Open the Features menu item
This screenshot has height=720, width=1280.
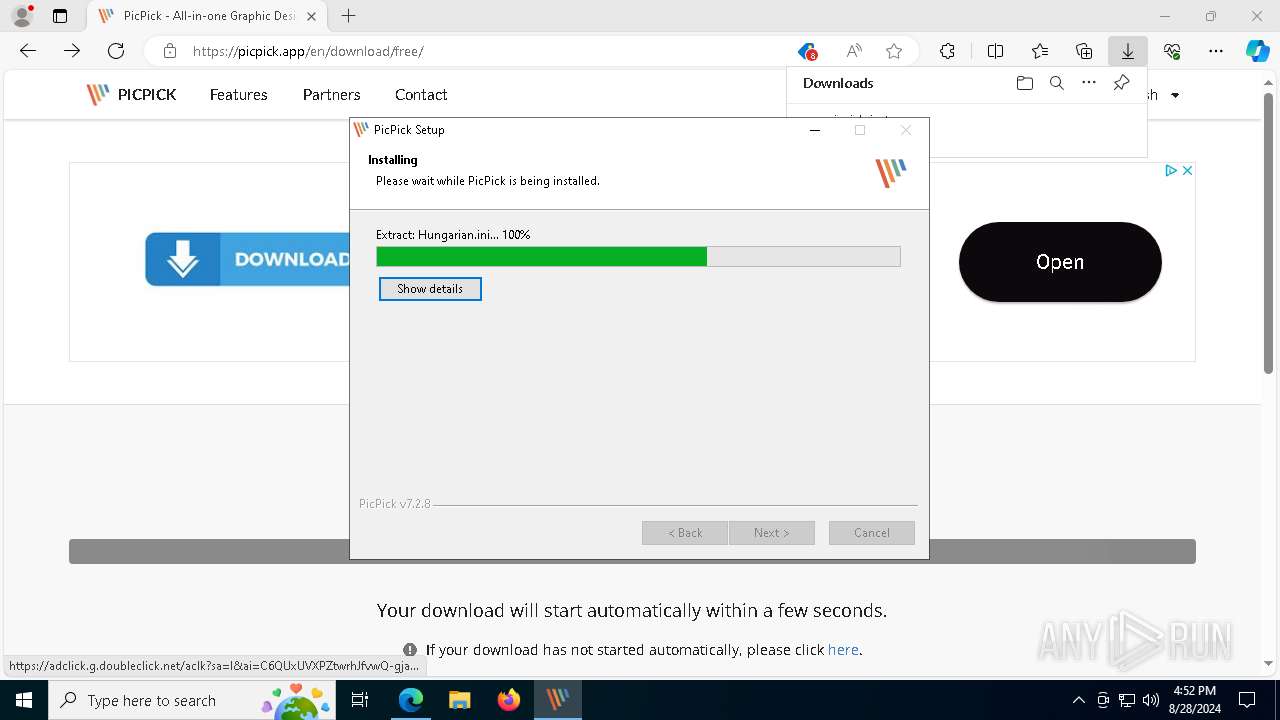click(238, 95)
